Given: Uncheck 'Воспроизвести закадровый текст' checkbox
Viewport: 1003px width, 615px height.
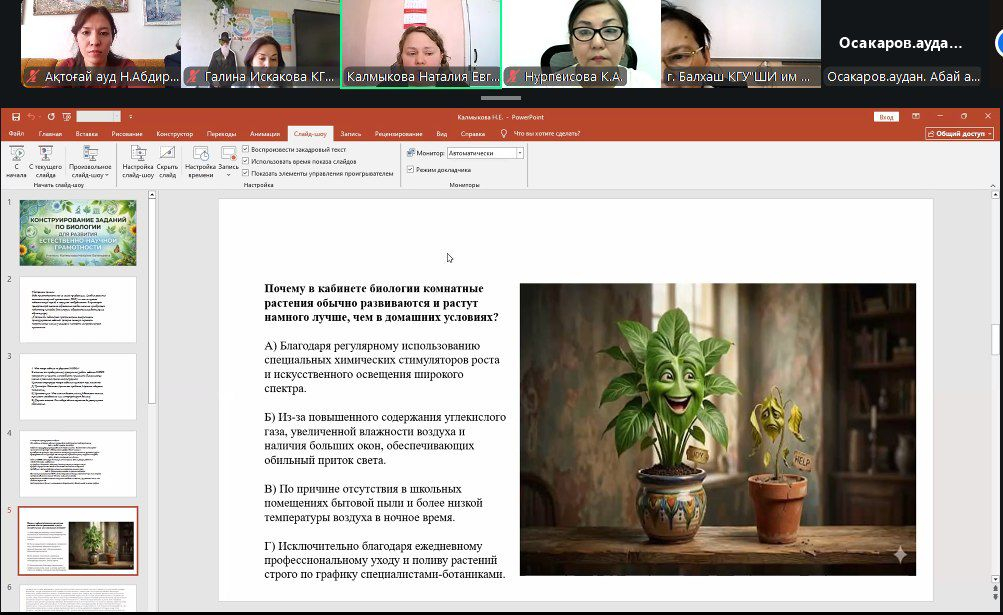Looking at the screenshot, I should (x=246, y=149).
